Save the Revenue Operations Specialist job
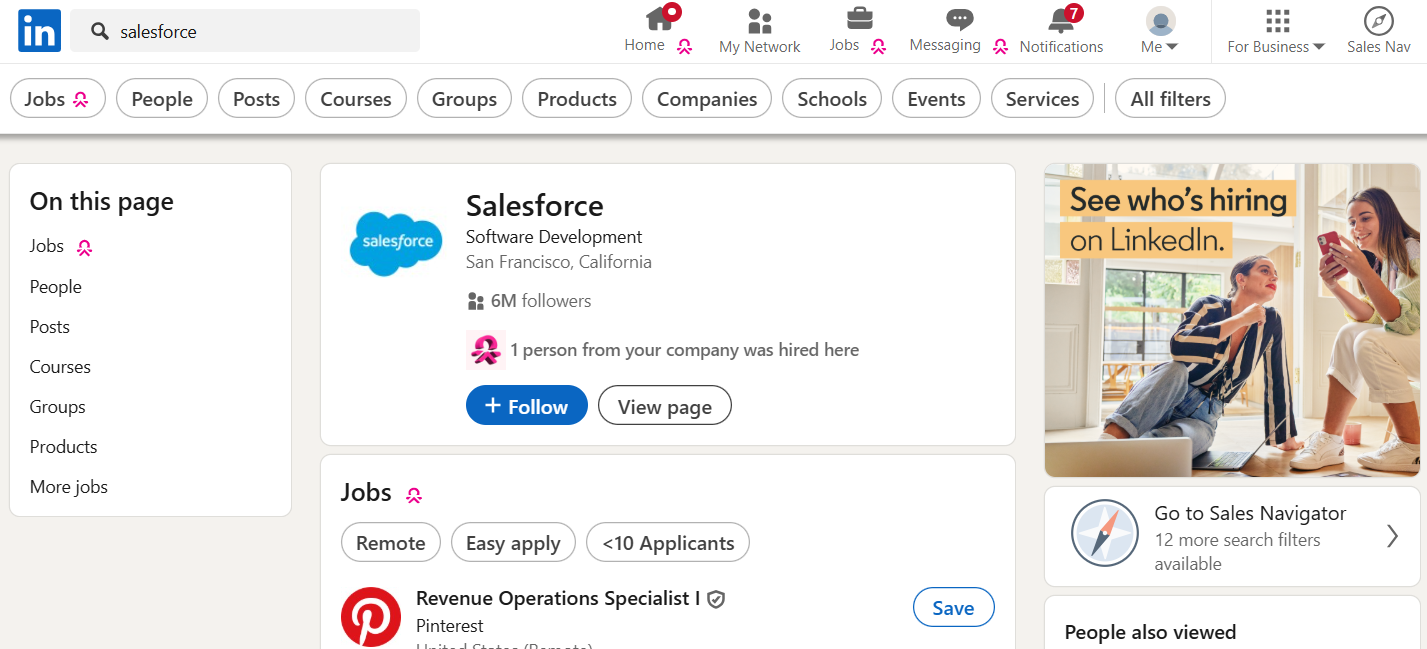Viewport: 1427px width, 649px height. tap(954, 608)
